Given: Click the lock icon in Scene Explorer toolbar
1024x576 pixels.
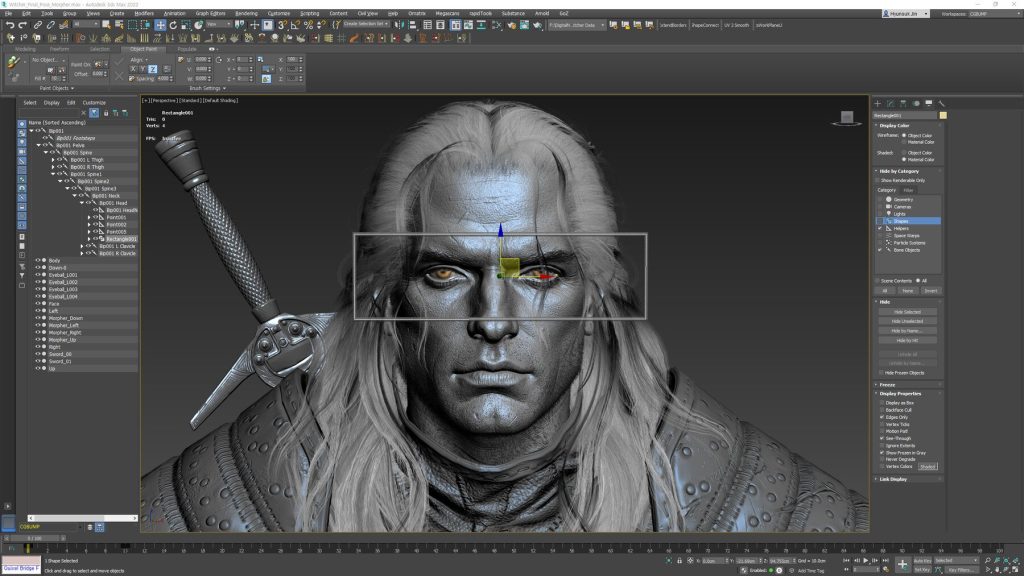Looking at the screenshot, I should [x=106, y=113].
